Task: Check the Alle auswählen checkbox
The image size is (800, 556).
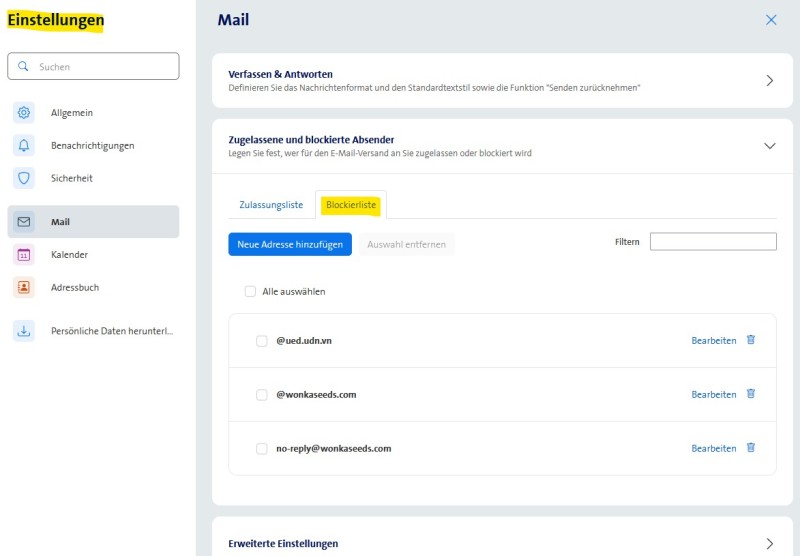Action: coord(250,292)
